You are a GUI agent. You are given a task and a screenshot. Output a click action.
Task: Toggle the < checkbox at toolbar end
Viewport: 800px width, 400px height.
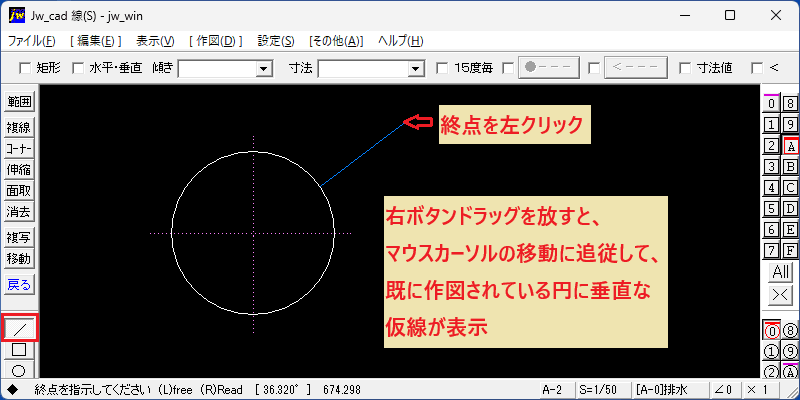[x=757, y=68]
